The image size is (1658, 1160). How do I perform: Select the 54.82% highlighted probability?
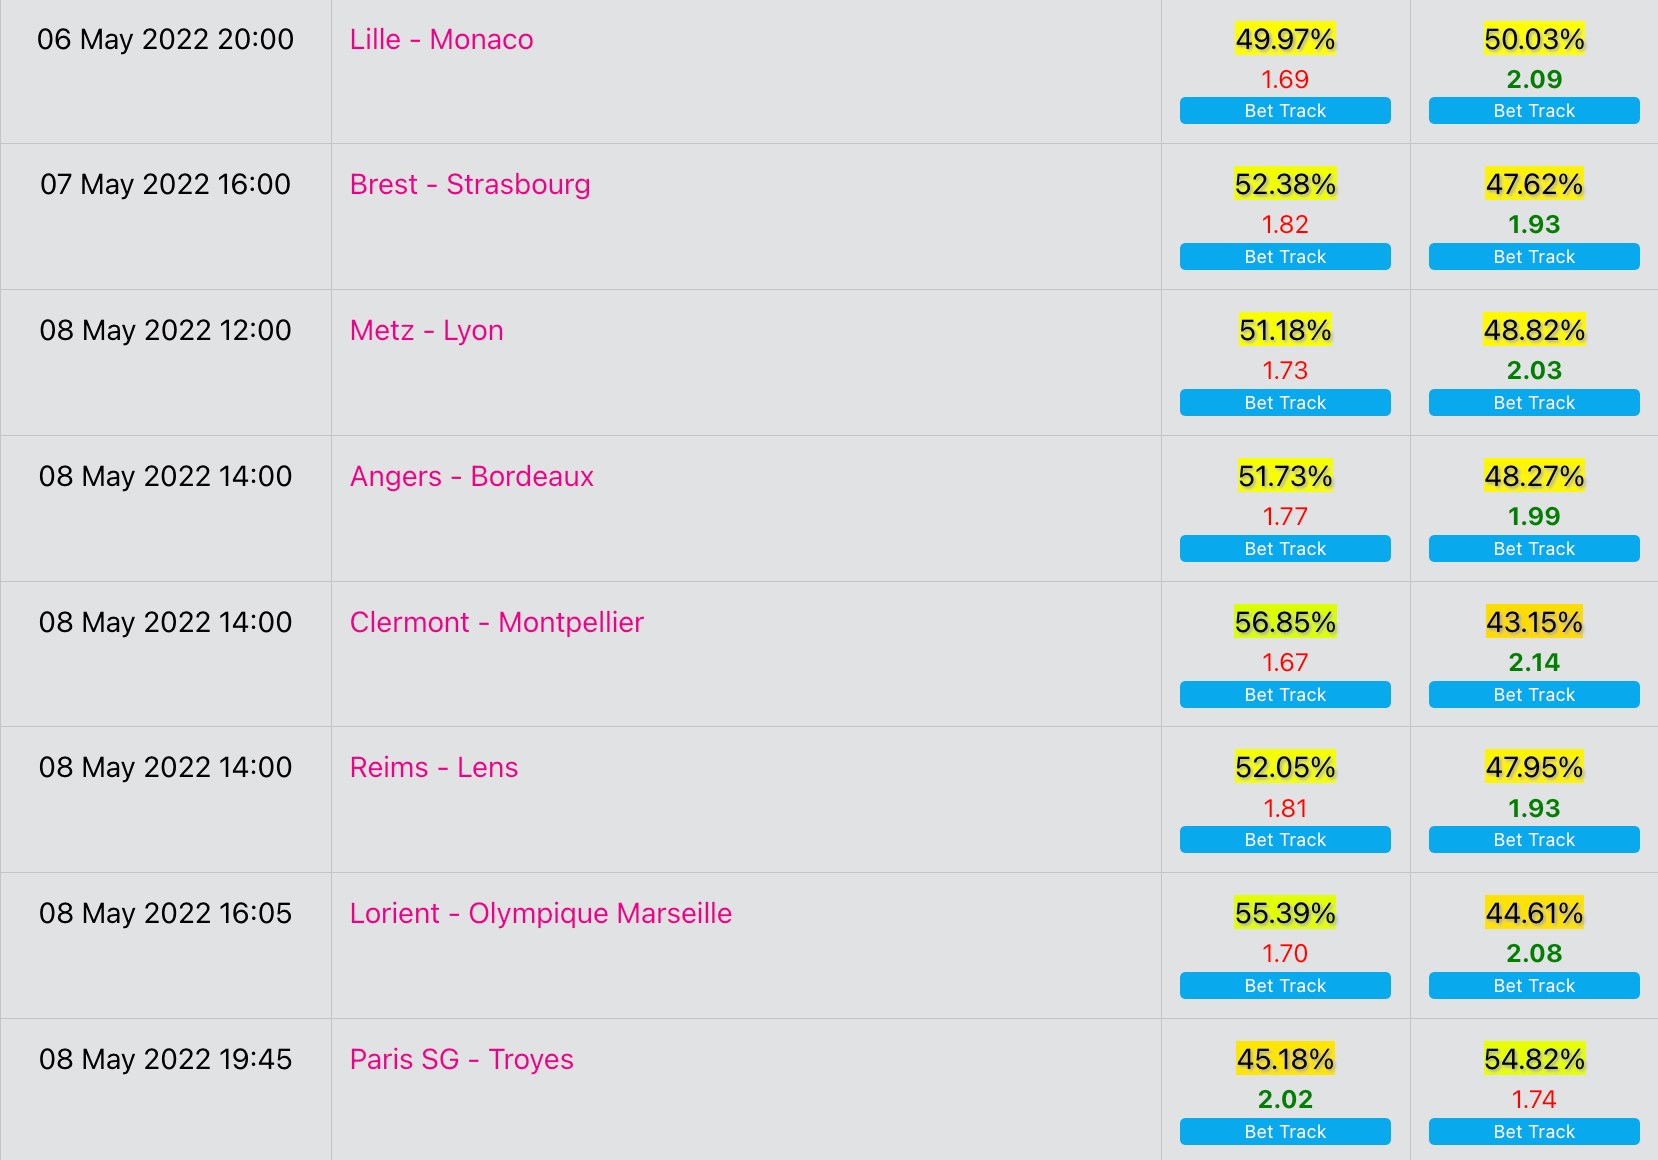coord(1534,1059)
